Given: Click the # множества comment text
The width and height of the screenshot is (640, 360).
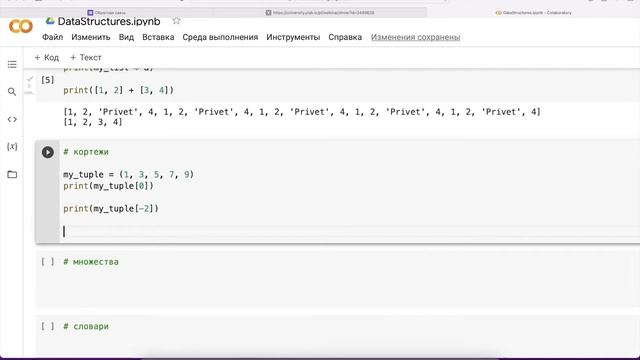Looking at the screenshot, I should pyautogui.click(x=91, y=262).
